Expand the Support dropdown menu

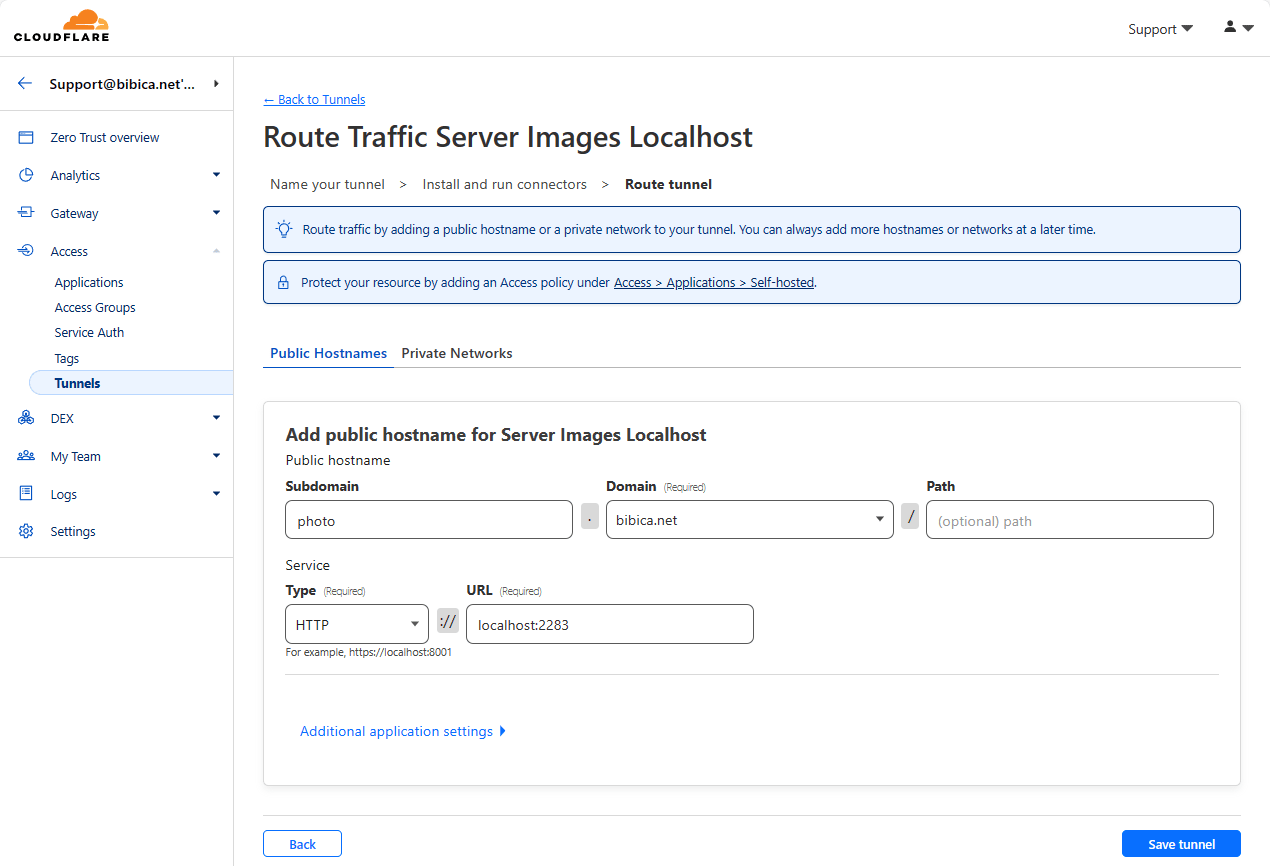[x=1160, y=29]
